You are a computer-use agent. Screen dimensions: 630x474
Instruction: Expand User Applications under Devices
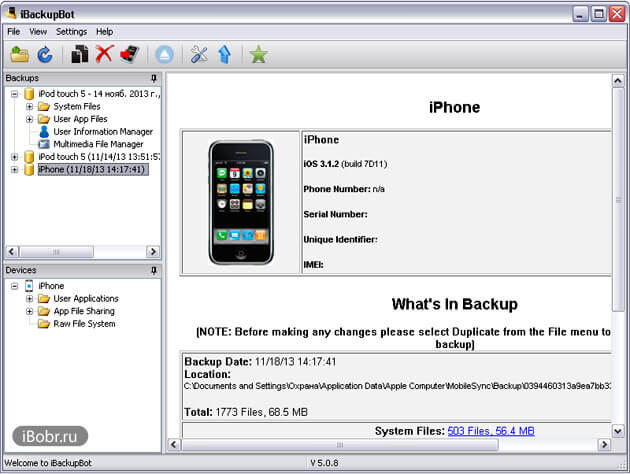point(30,299)
